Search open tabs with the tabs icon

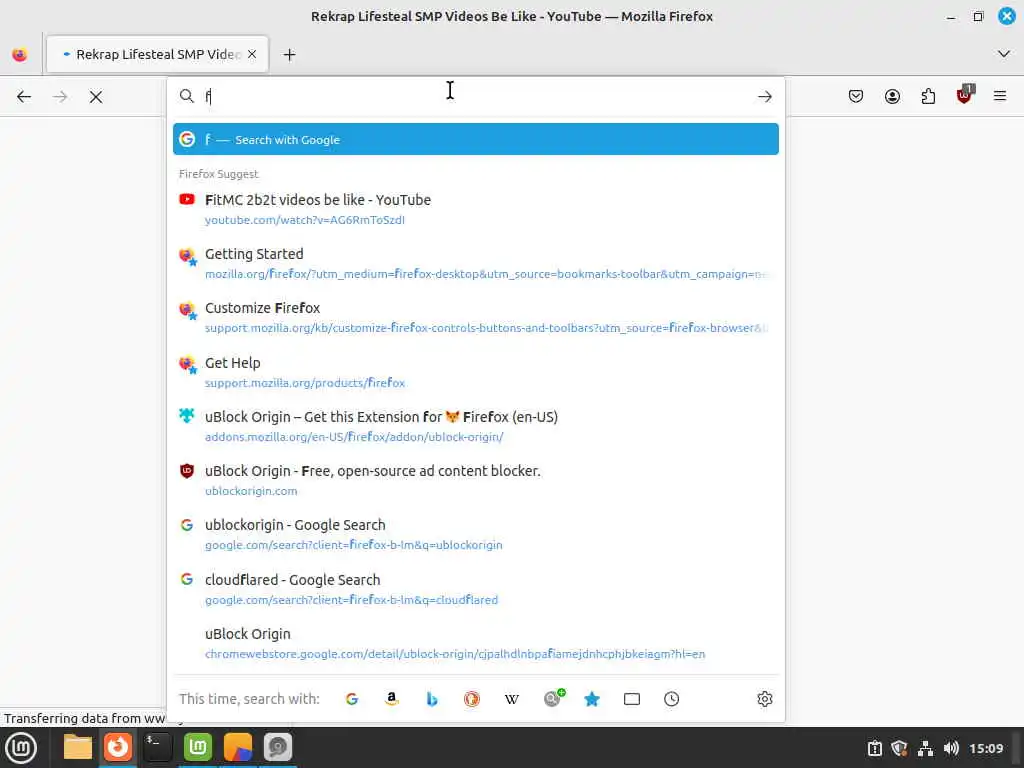tap(632, 699)
